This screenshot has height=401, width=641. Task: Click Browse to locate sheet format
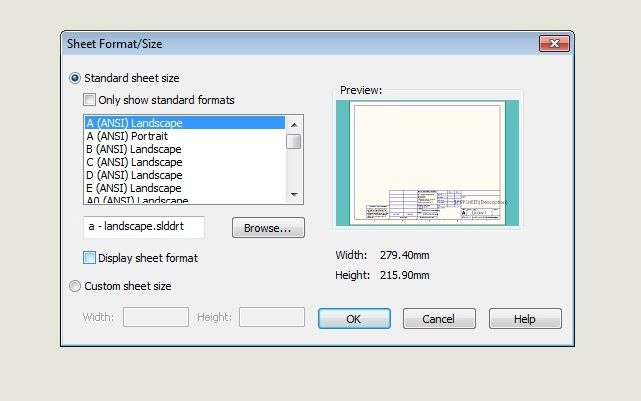[x=268, y=228]
